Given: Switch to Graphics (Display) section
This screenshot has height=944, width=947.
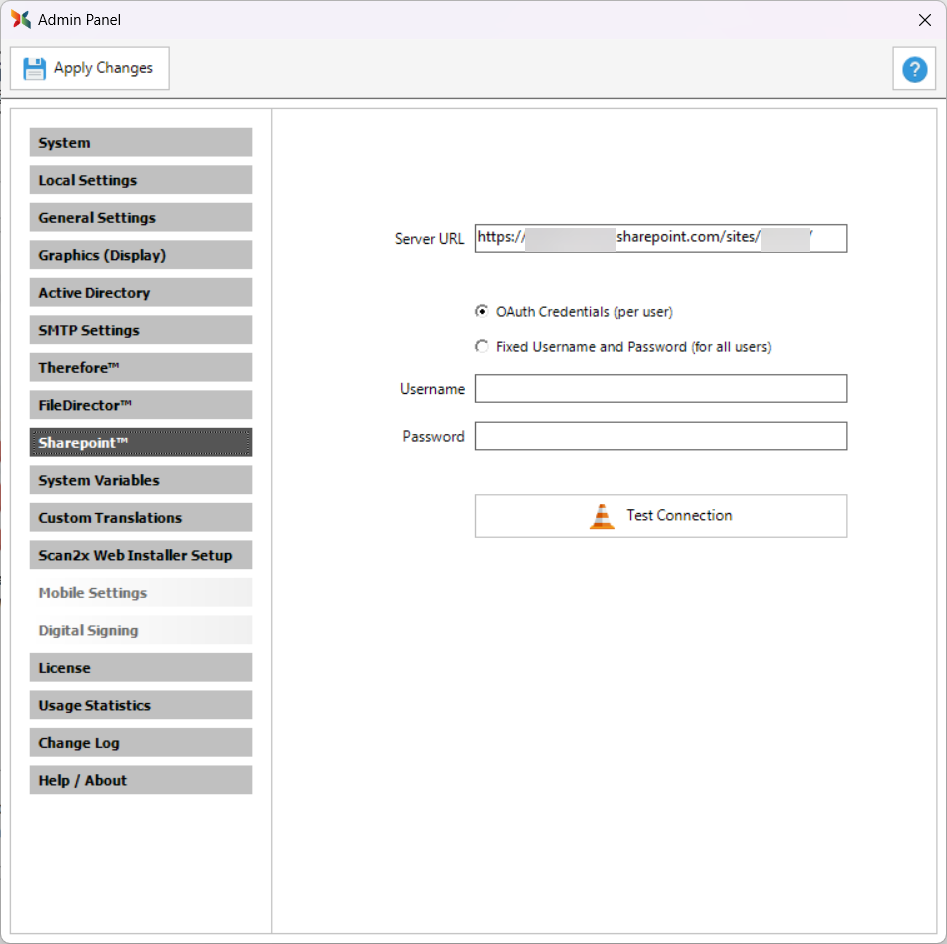Looking at the screenshot, I should tap(141, 255).
